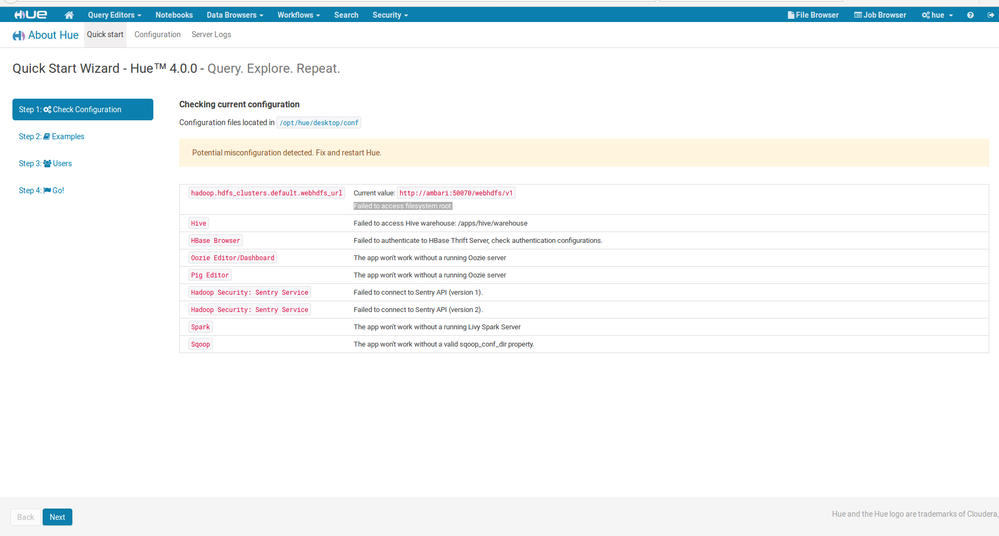This screenshot has width=999, height=536.
Task: Expand the Workflows dropdown
Action: point(298,15)
